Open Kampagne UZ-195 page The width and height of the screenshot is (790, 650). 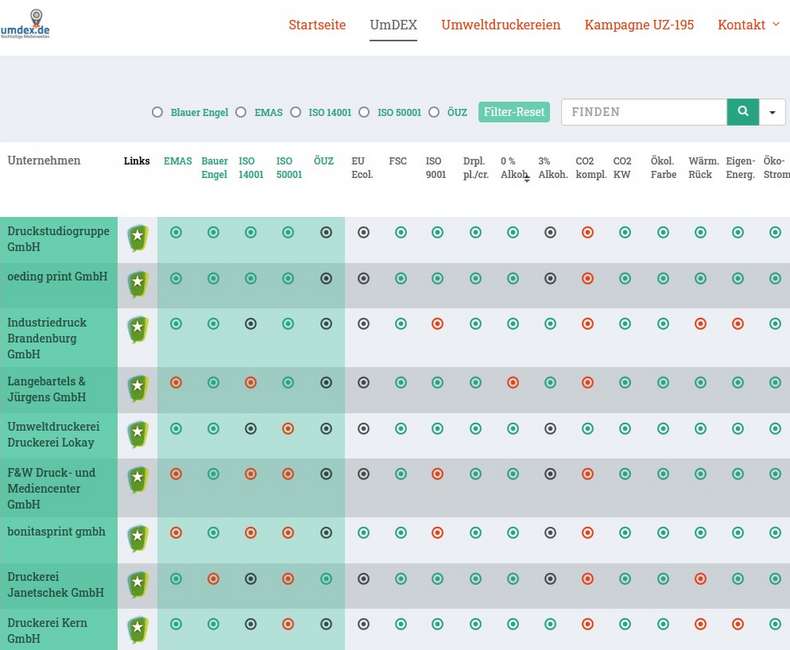639,25
